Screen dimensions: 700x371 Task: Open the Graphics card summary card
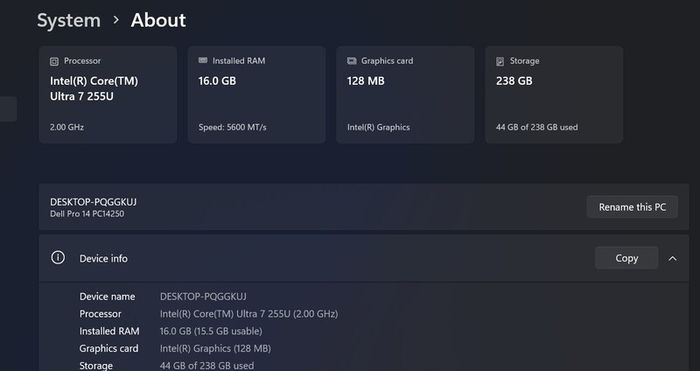click(405, 95)
